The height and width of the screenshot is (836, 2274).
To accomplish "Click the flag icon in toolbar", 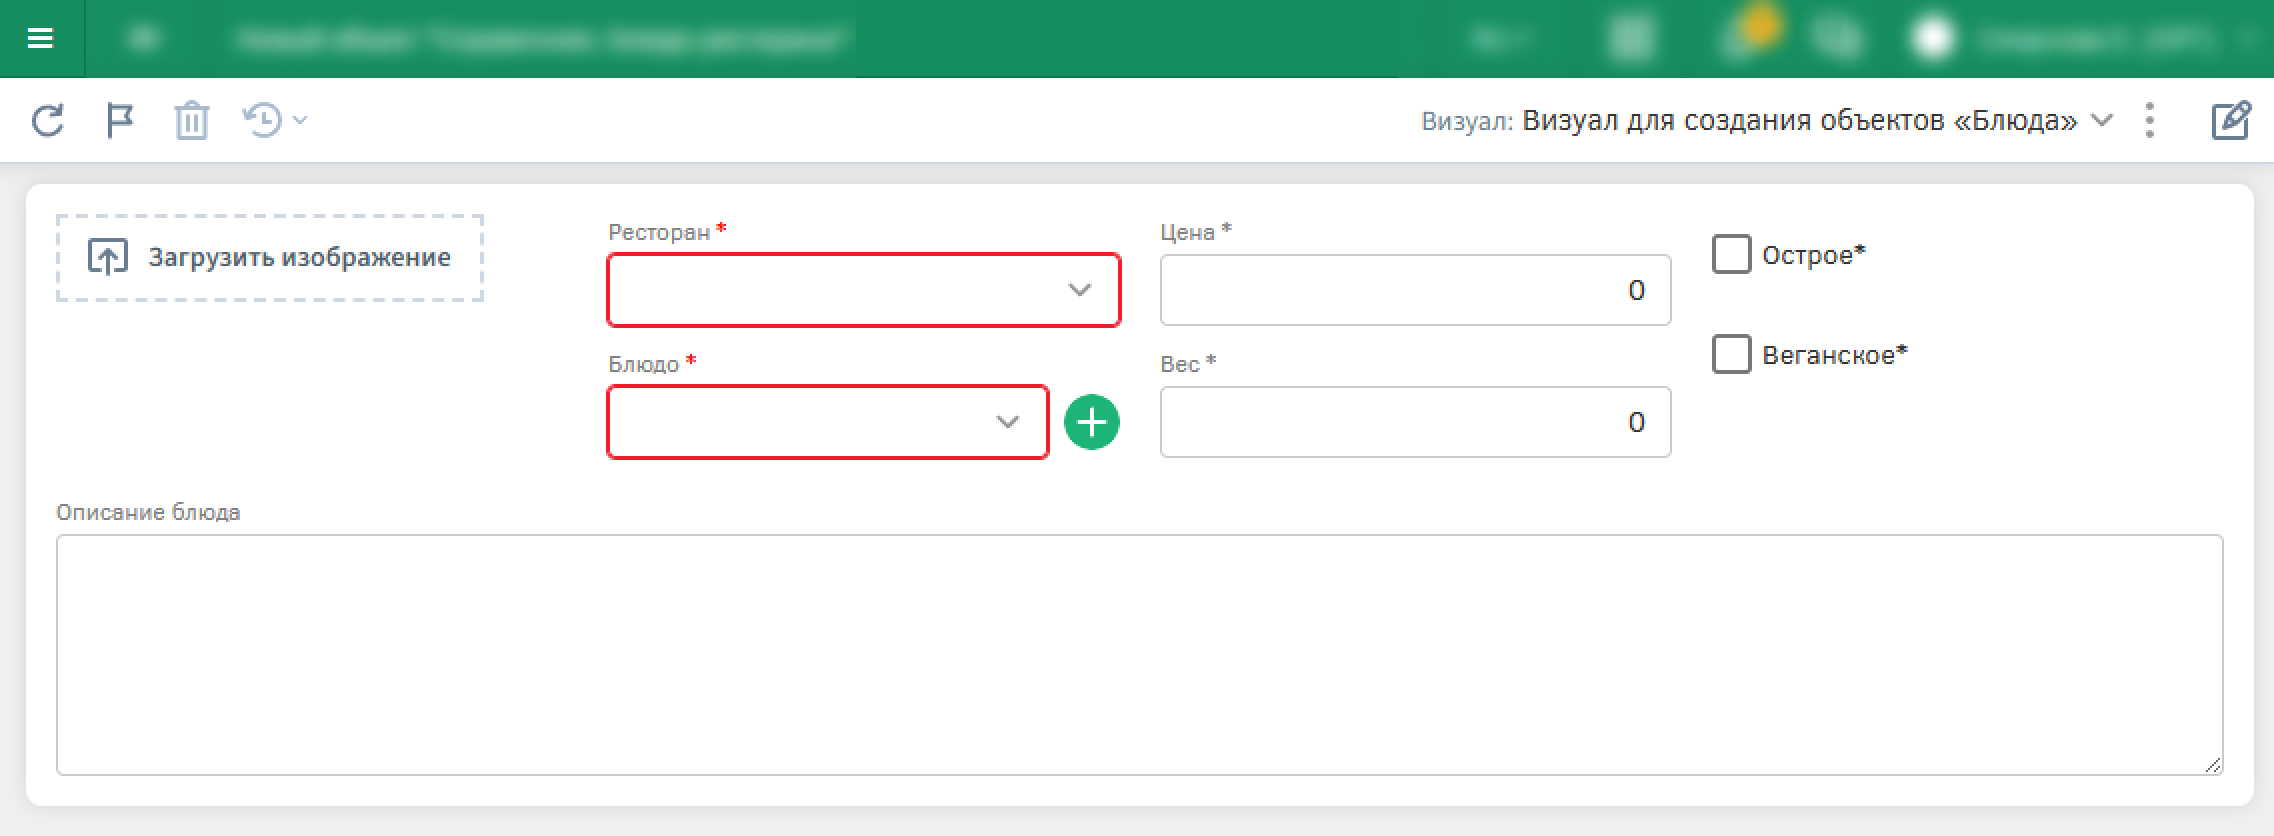I will (x=120, y=121).
